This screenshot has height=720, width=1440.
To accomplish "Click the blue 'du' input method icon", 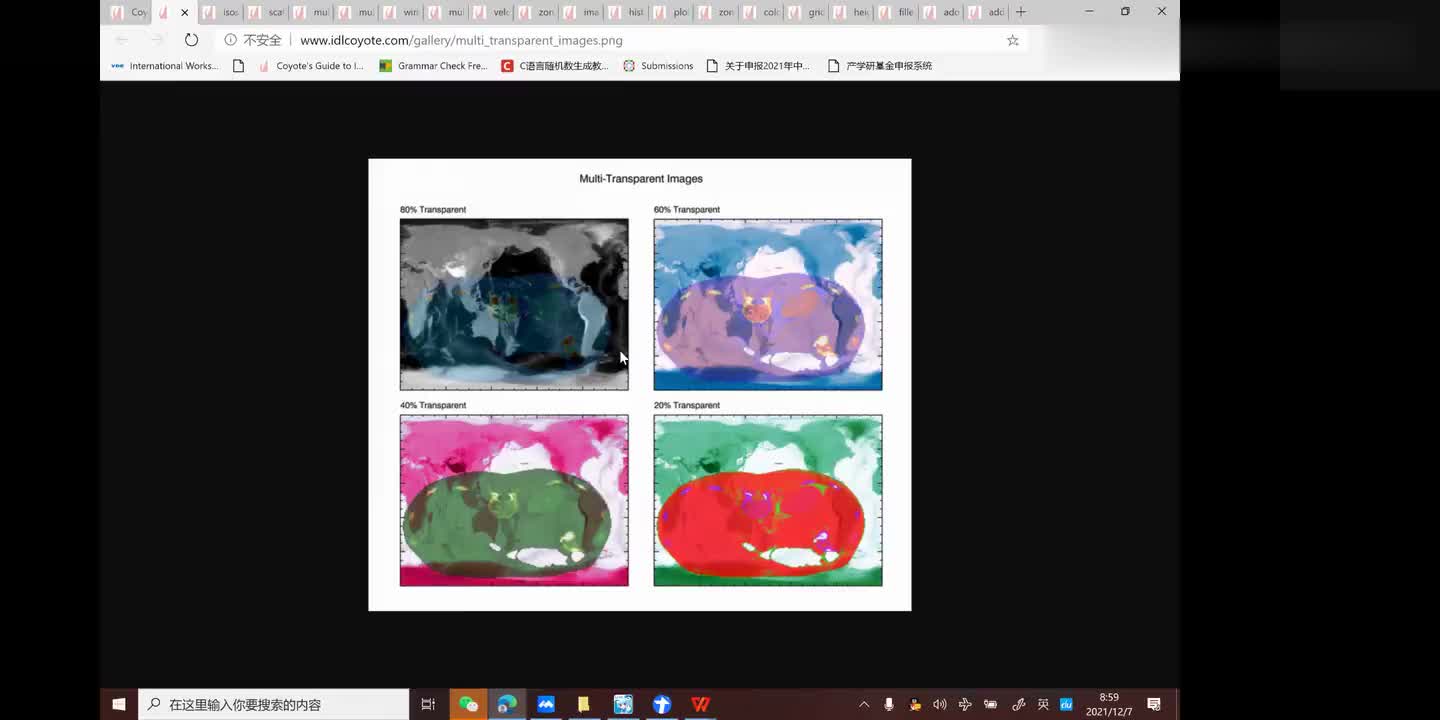I will coord(1066,704).
